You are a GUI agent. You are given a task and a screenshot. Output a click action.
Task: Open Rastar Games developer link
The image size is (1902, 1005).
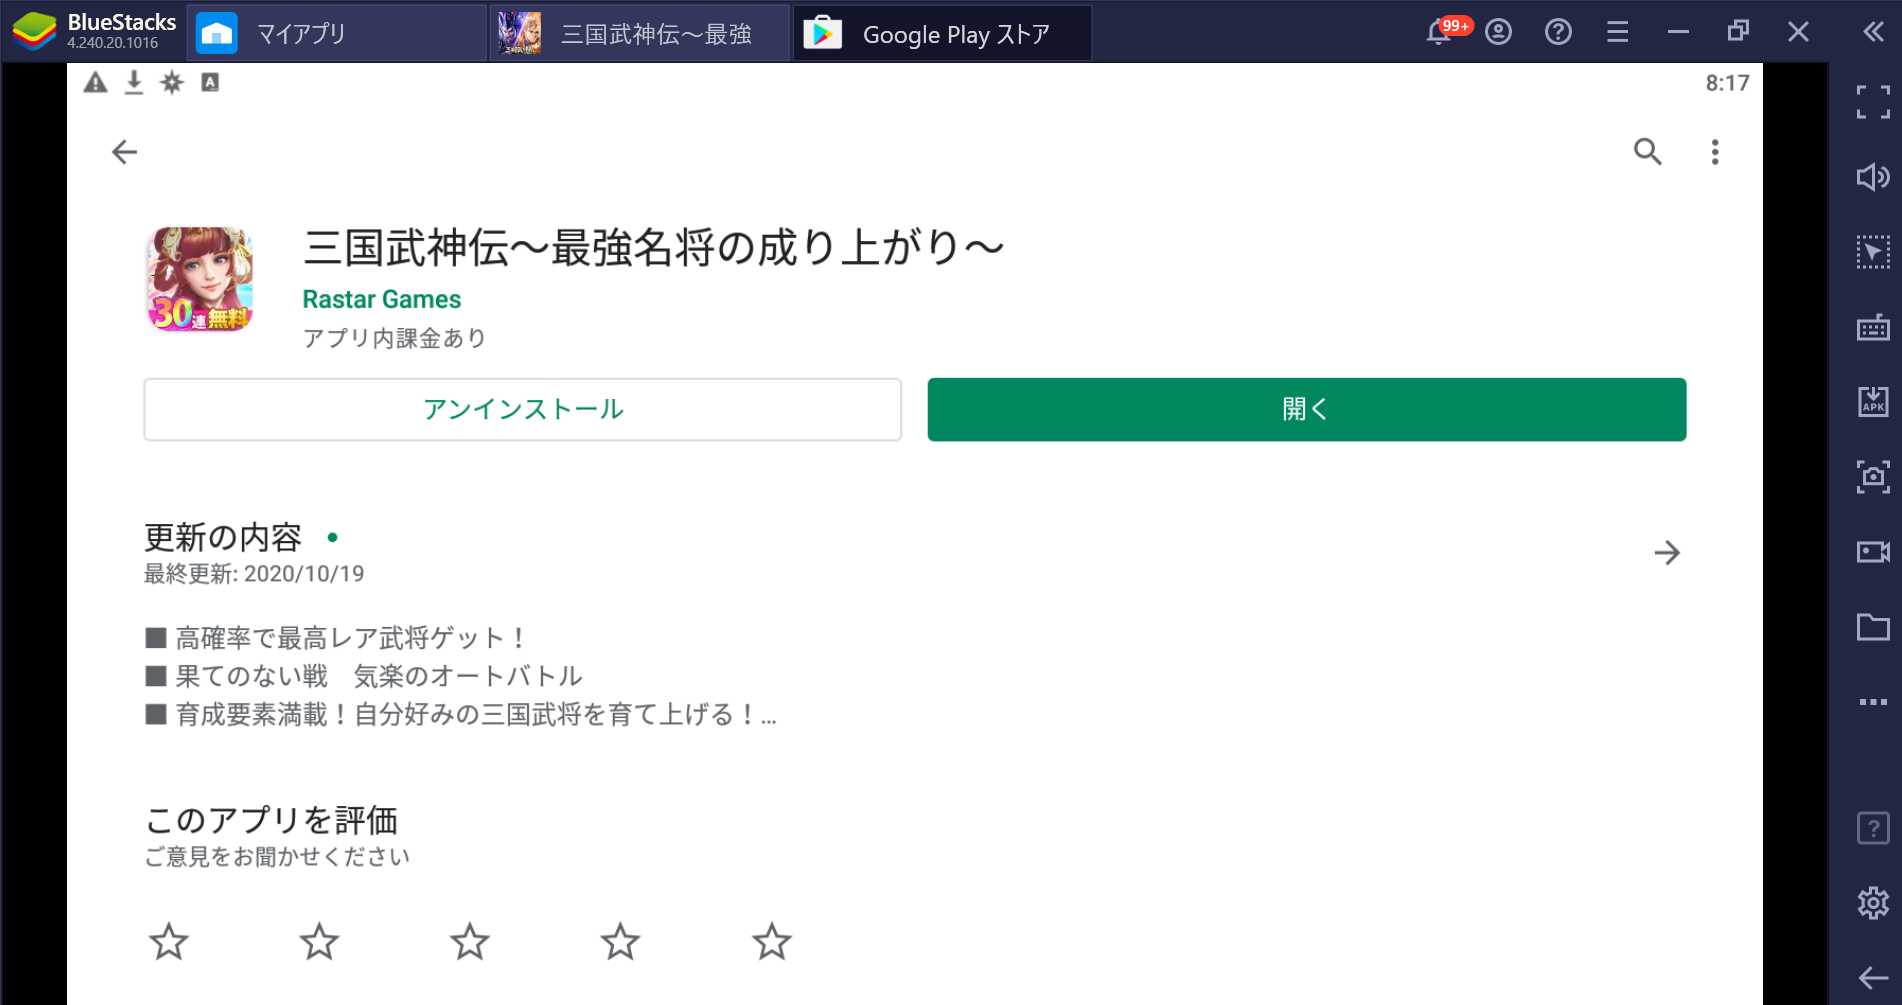[x=382, y=299]
